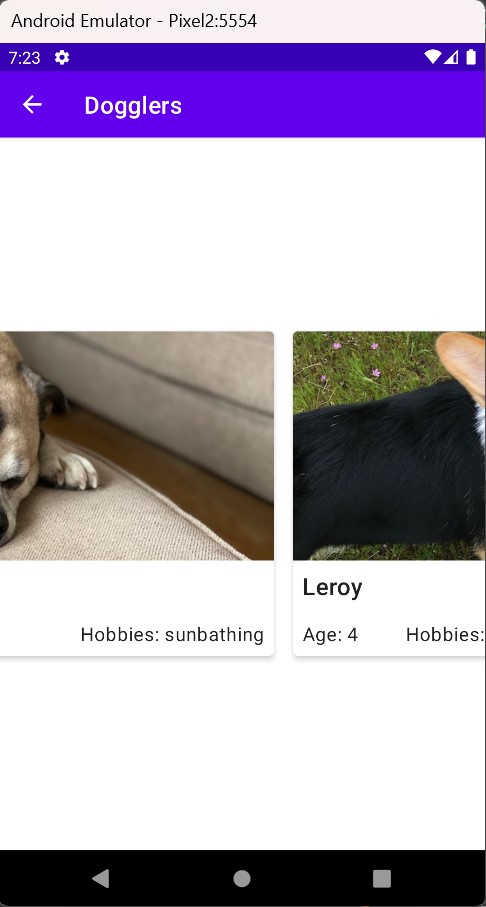The width and height of the screenshot is (486, 907).
Task: Tap the Wi-Fi status icon
Action: [432, 57]
